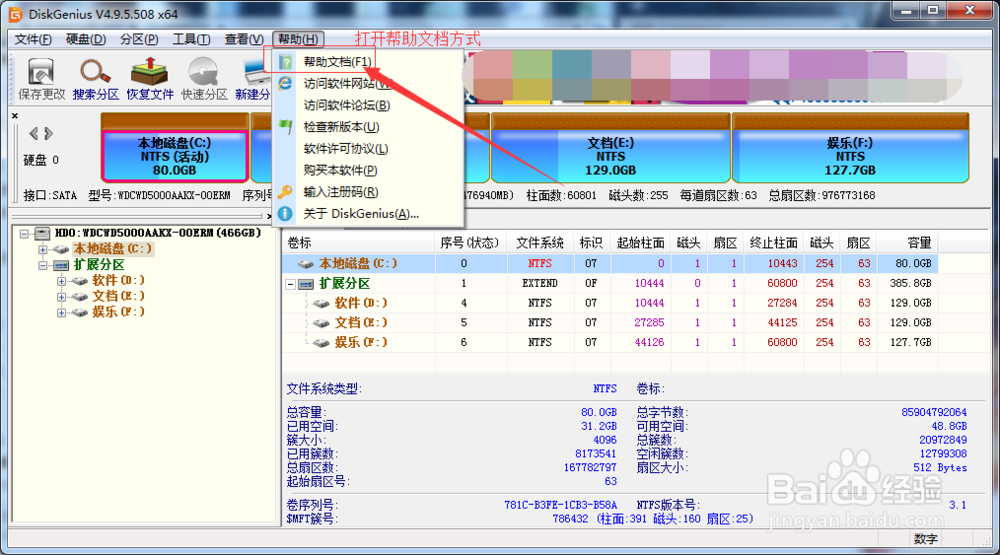Viewport: 1000px width, 555px height.
Task: Click the green flag icon for 检查新版本
Action: click(x=286, y=127)
